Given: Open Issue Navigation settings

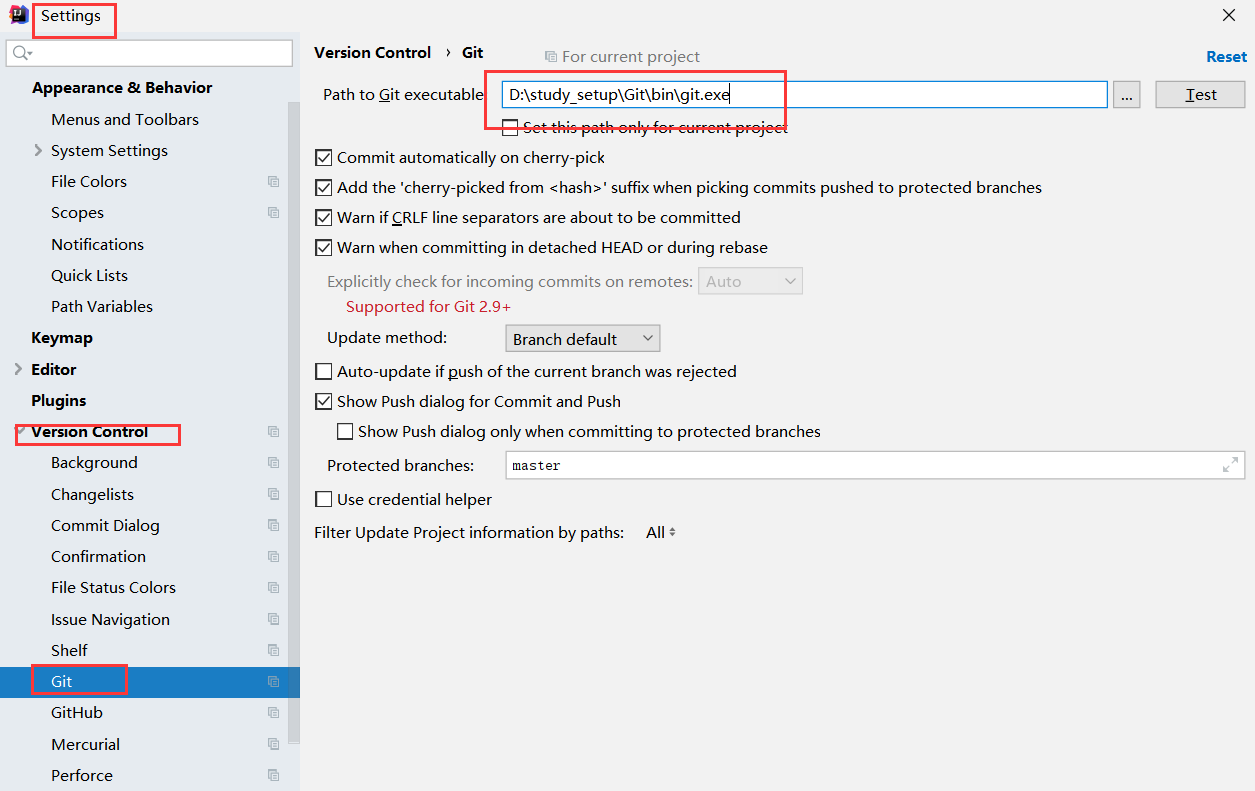Looking at the screenshot, I should [110, 620].
